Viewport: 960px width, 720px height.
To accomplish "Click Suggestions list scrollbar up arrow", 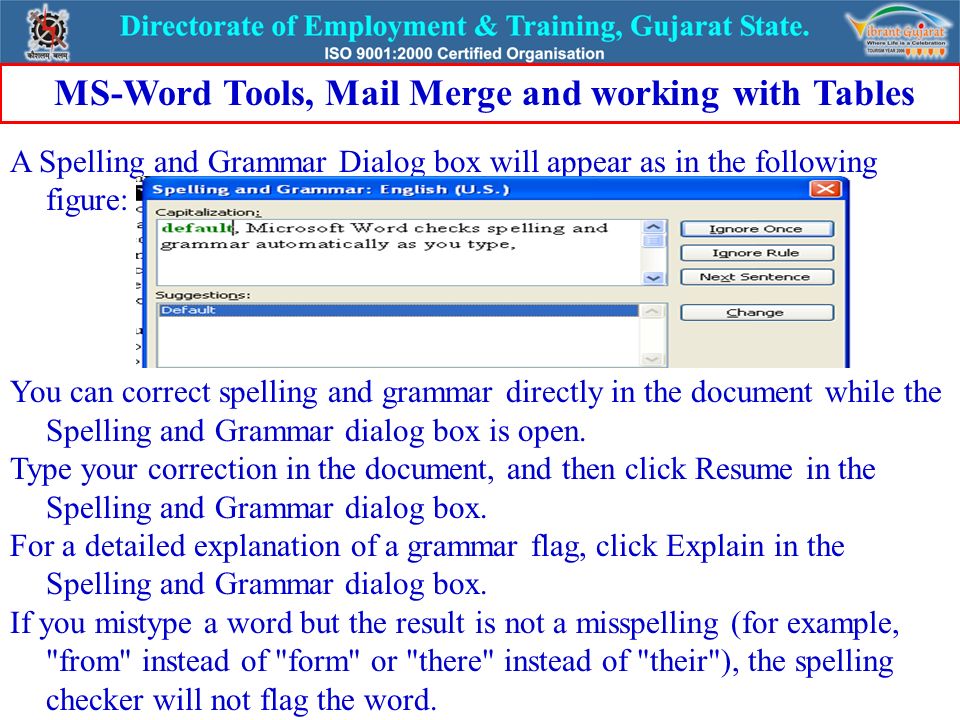I will [x=652, y=312].
